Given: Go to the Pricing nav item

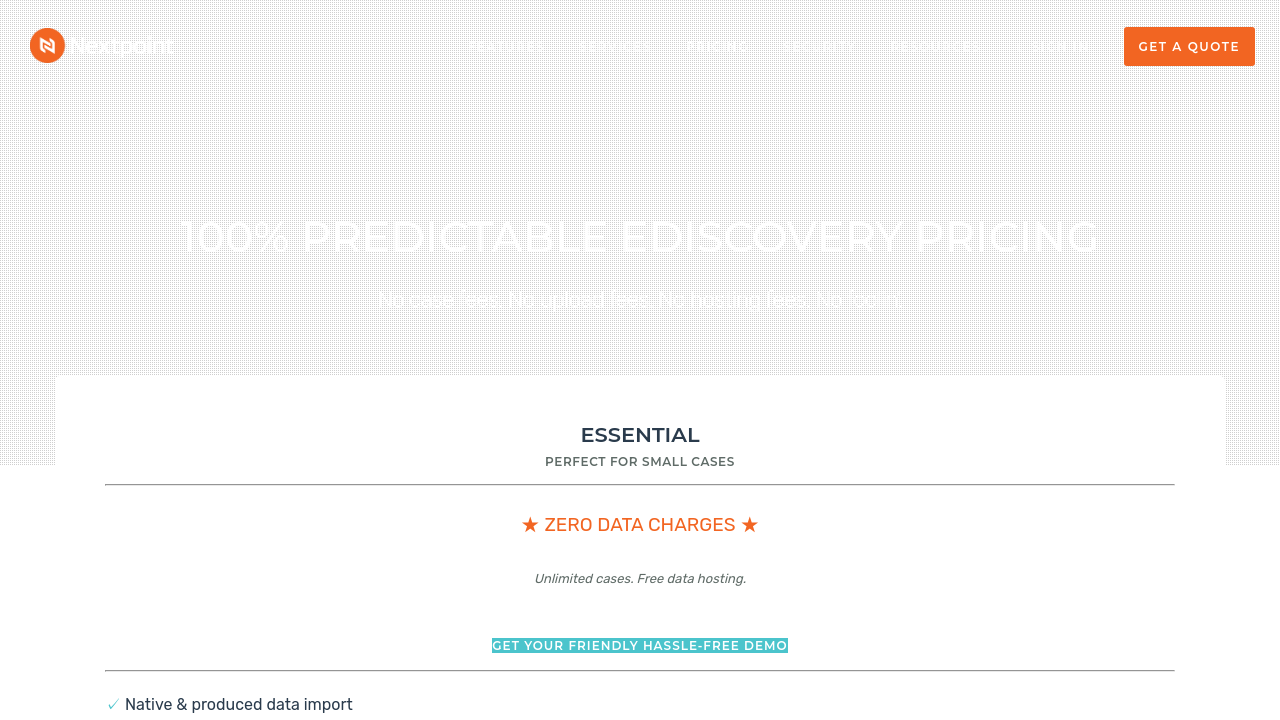Looking at the screenshot, I should tap(717, 47).
